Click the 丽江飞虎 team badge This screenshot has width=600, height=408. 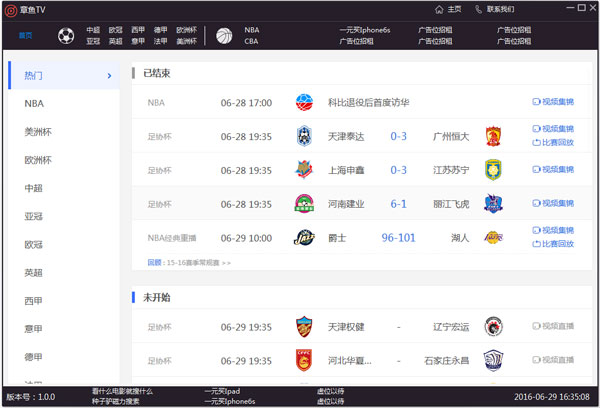493,204
